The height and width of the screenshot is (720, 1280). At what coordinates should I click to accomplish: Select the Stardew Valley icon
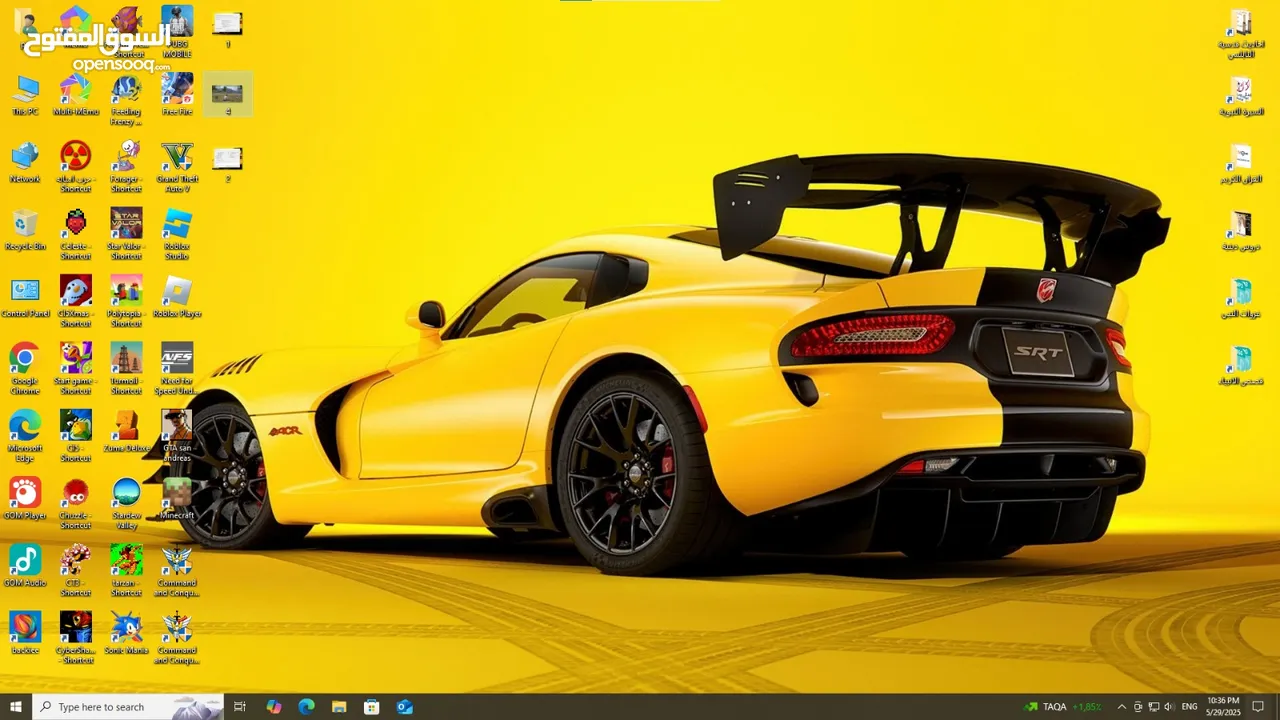tap(126, 503)
